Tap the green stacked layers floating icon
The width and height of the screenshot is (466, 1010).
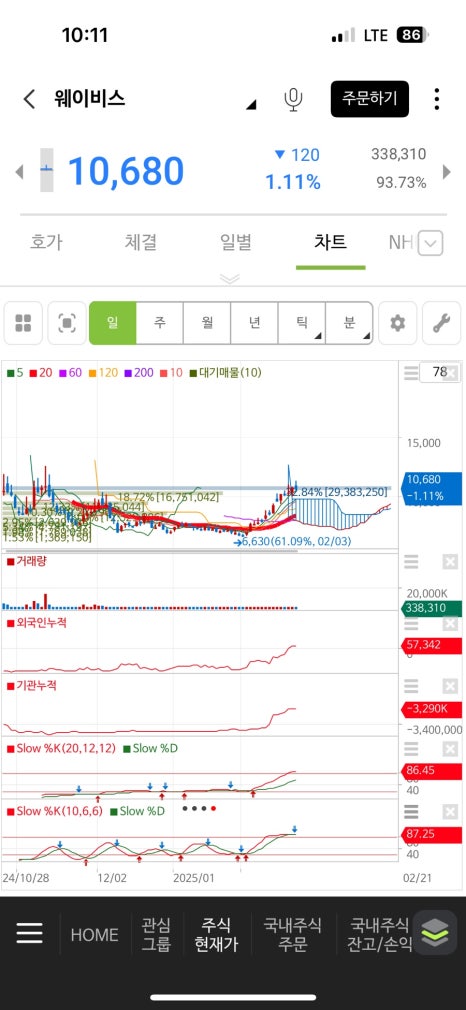click(x=435, y=931)
